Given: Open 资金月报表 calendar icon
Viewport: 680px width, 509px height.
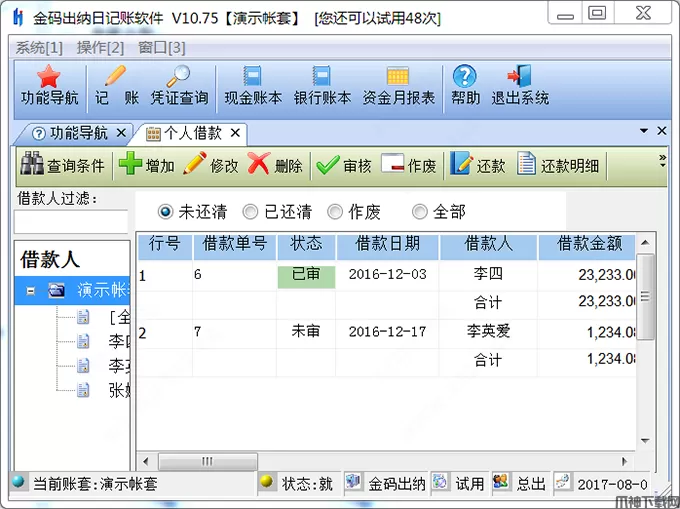Looking at the screenshot, I should tap(398, 76).
